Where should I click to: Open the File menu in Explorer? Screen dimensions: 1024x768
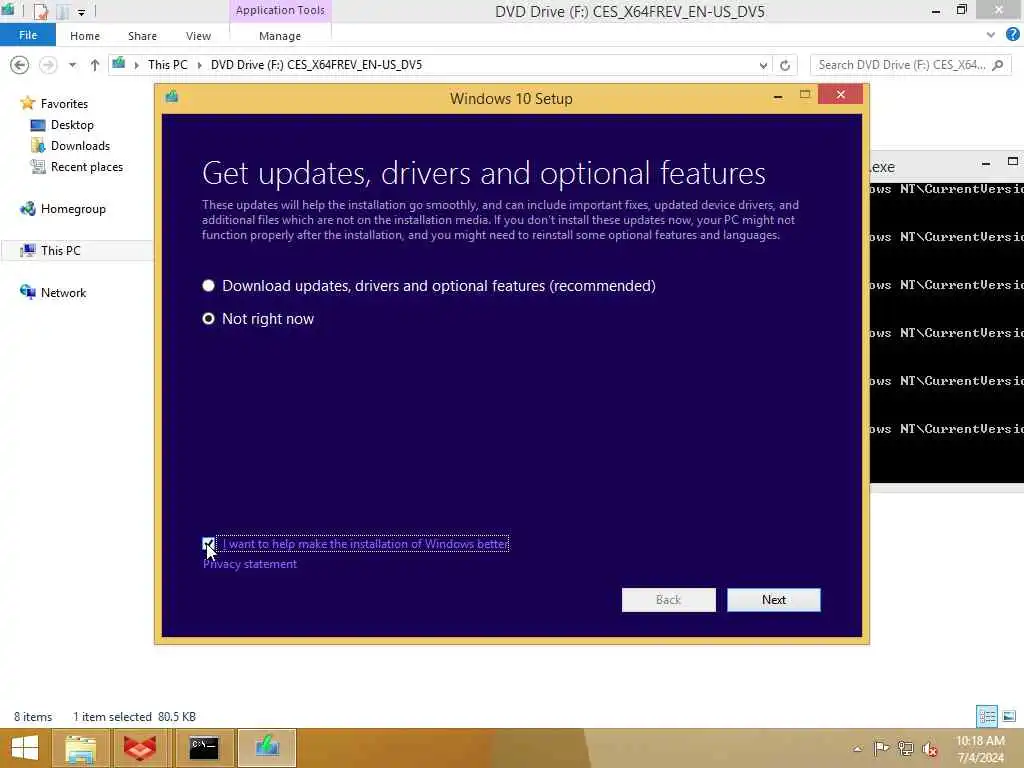pyautogui.click(x=28, y=35)
